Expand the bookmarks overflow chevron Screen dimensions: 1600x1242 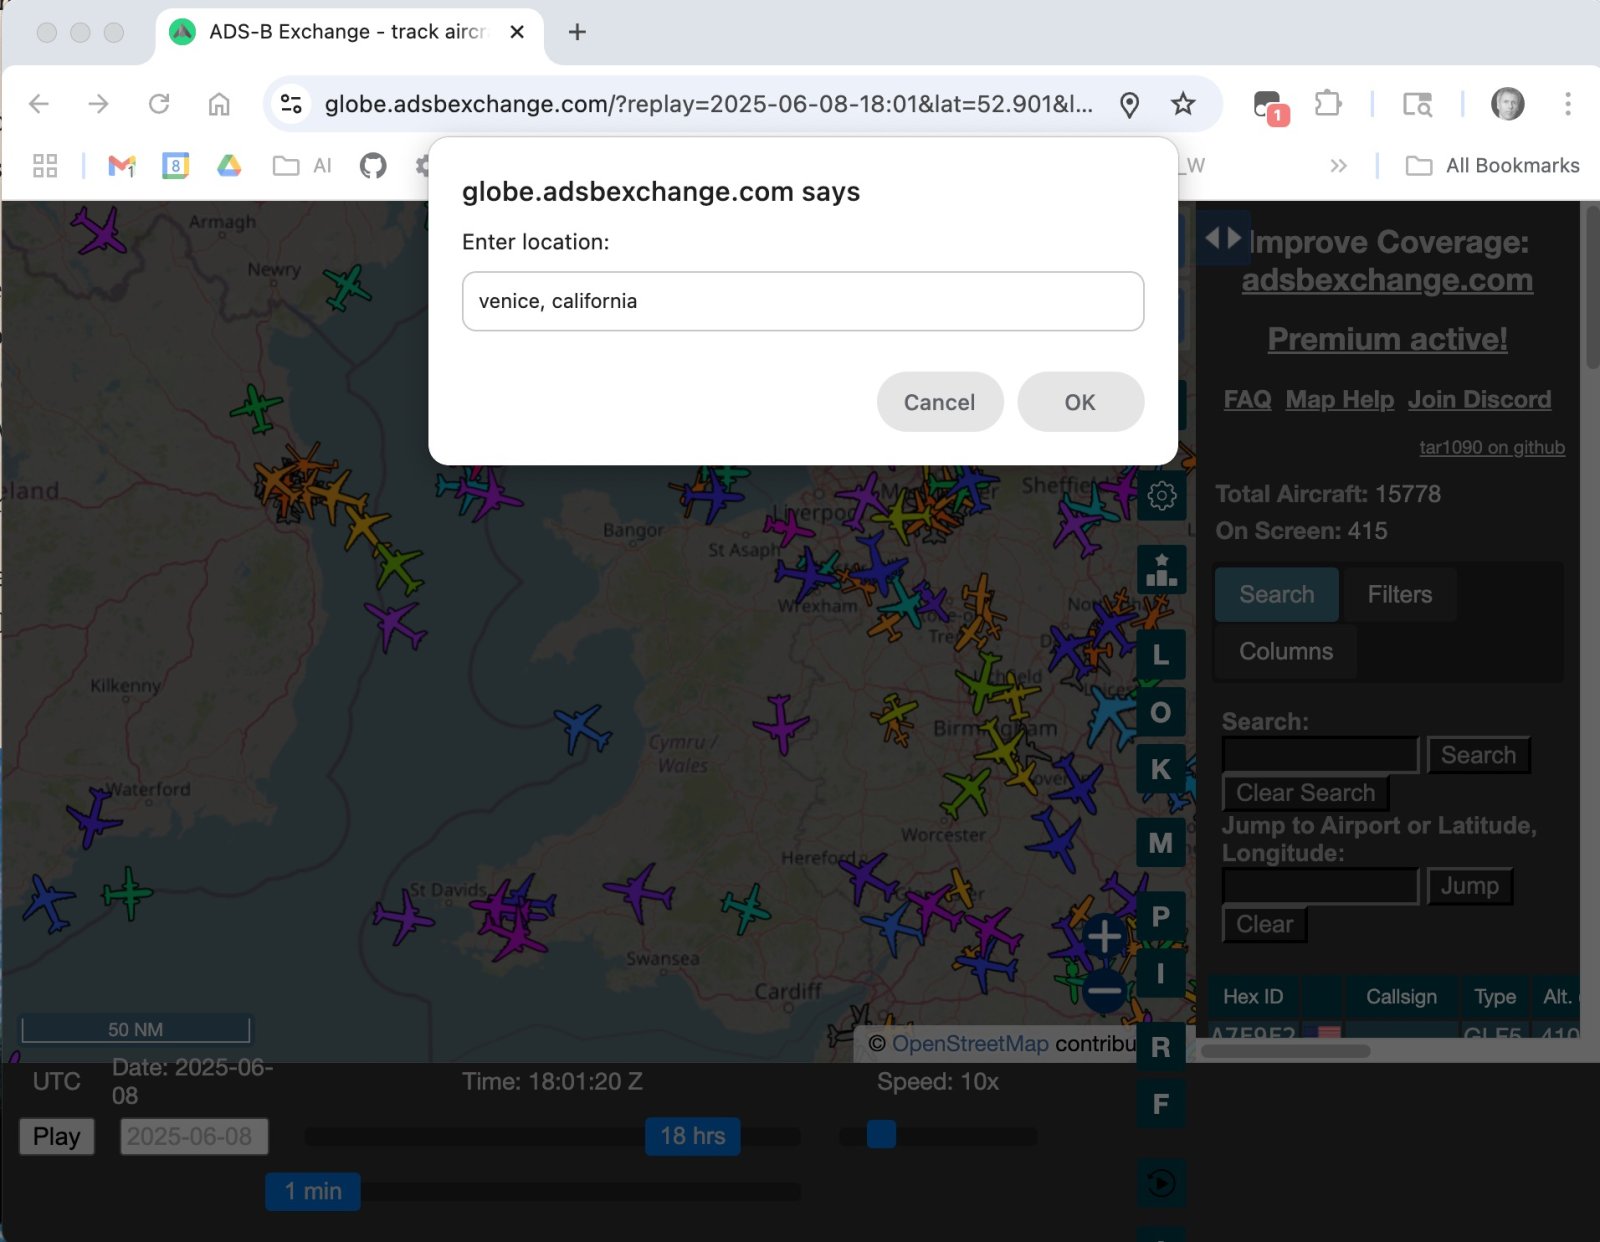pos(1339,166)
